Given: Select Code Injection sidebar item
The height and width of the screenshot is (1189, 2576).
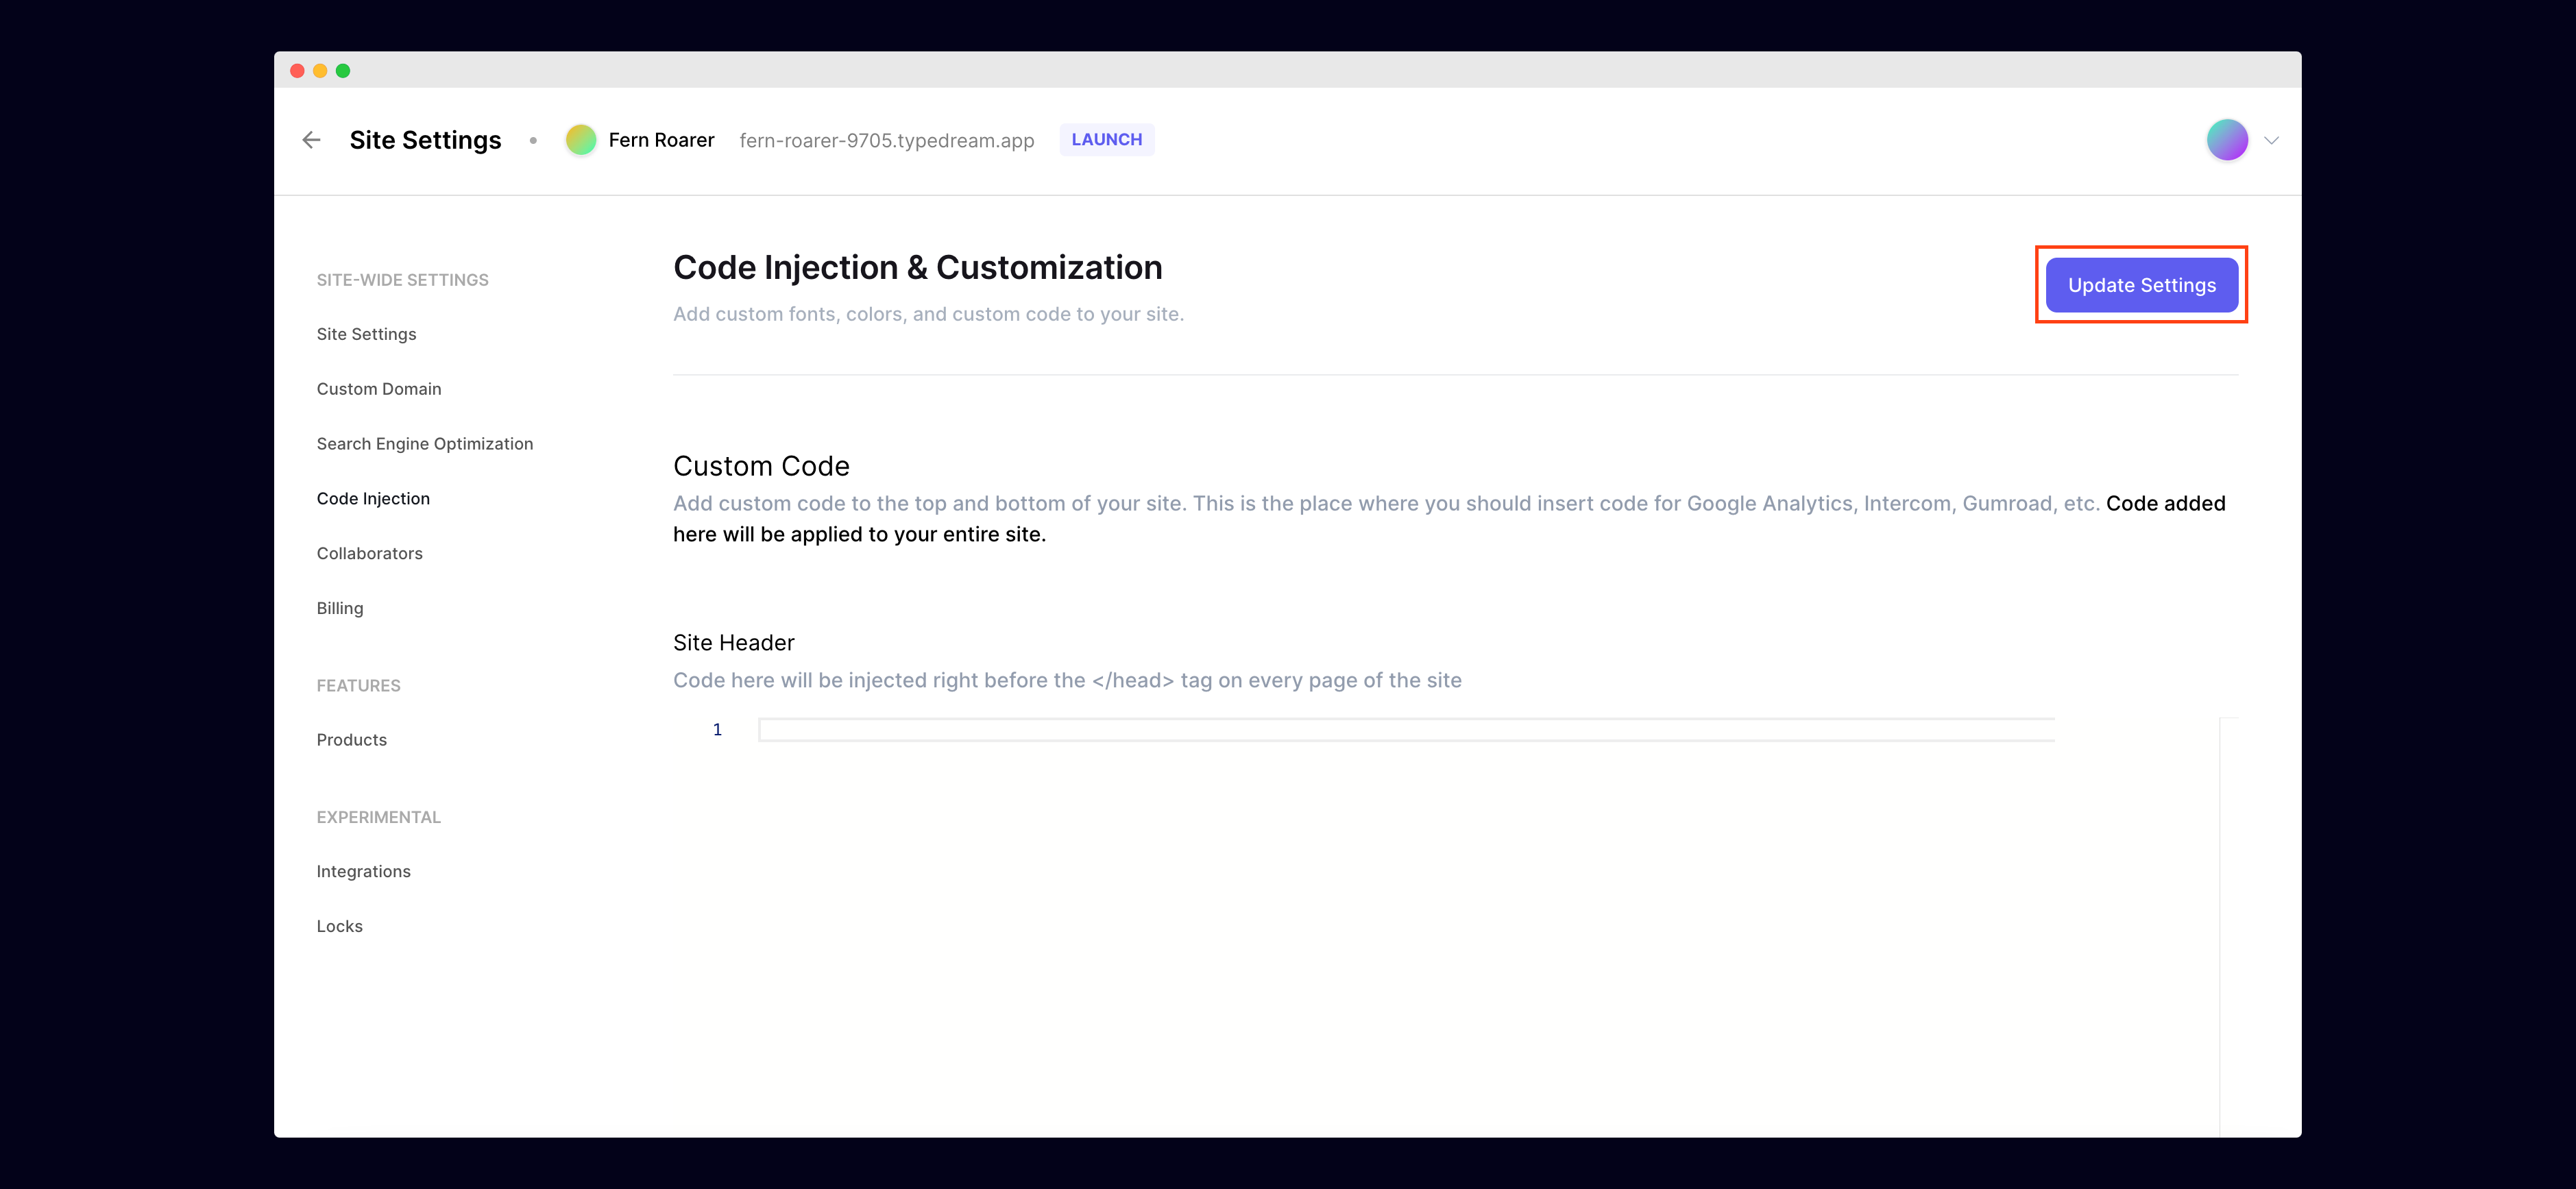Looking at the screenshot, I should click(372, 499).
